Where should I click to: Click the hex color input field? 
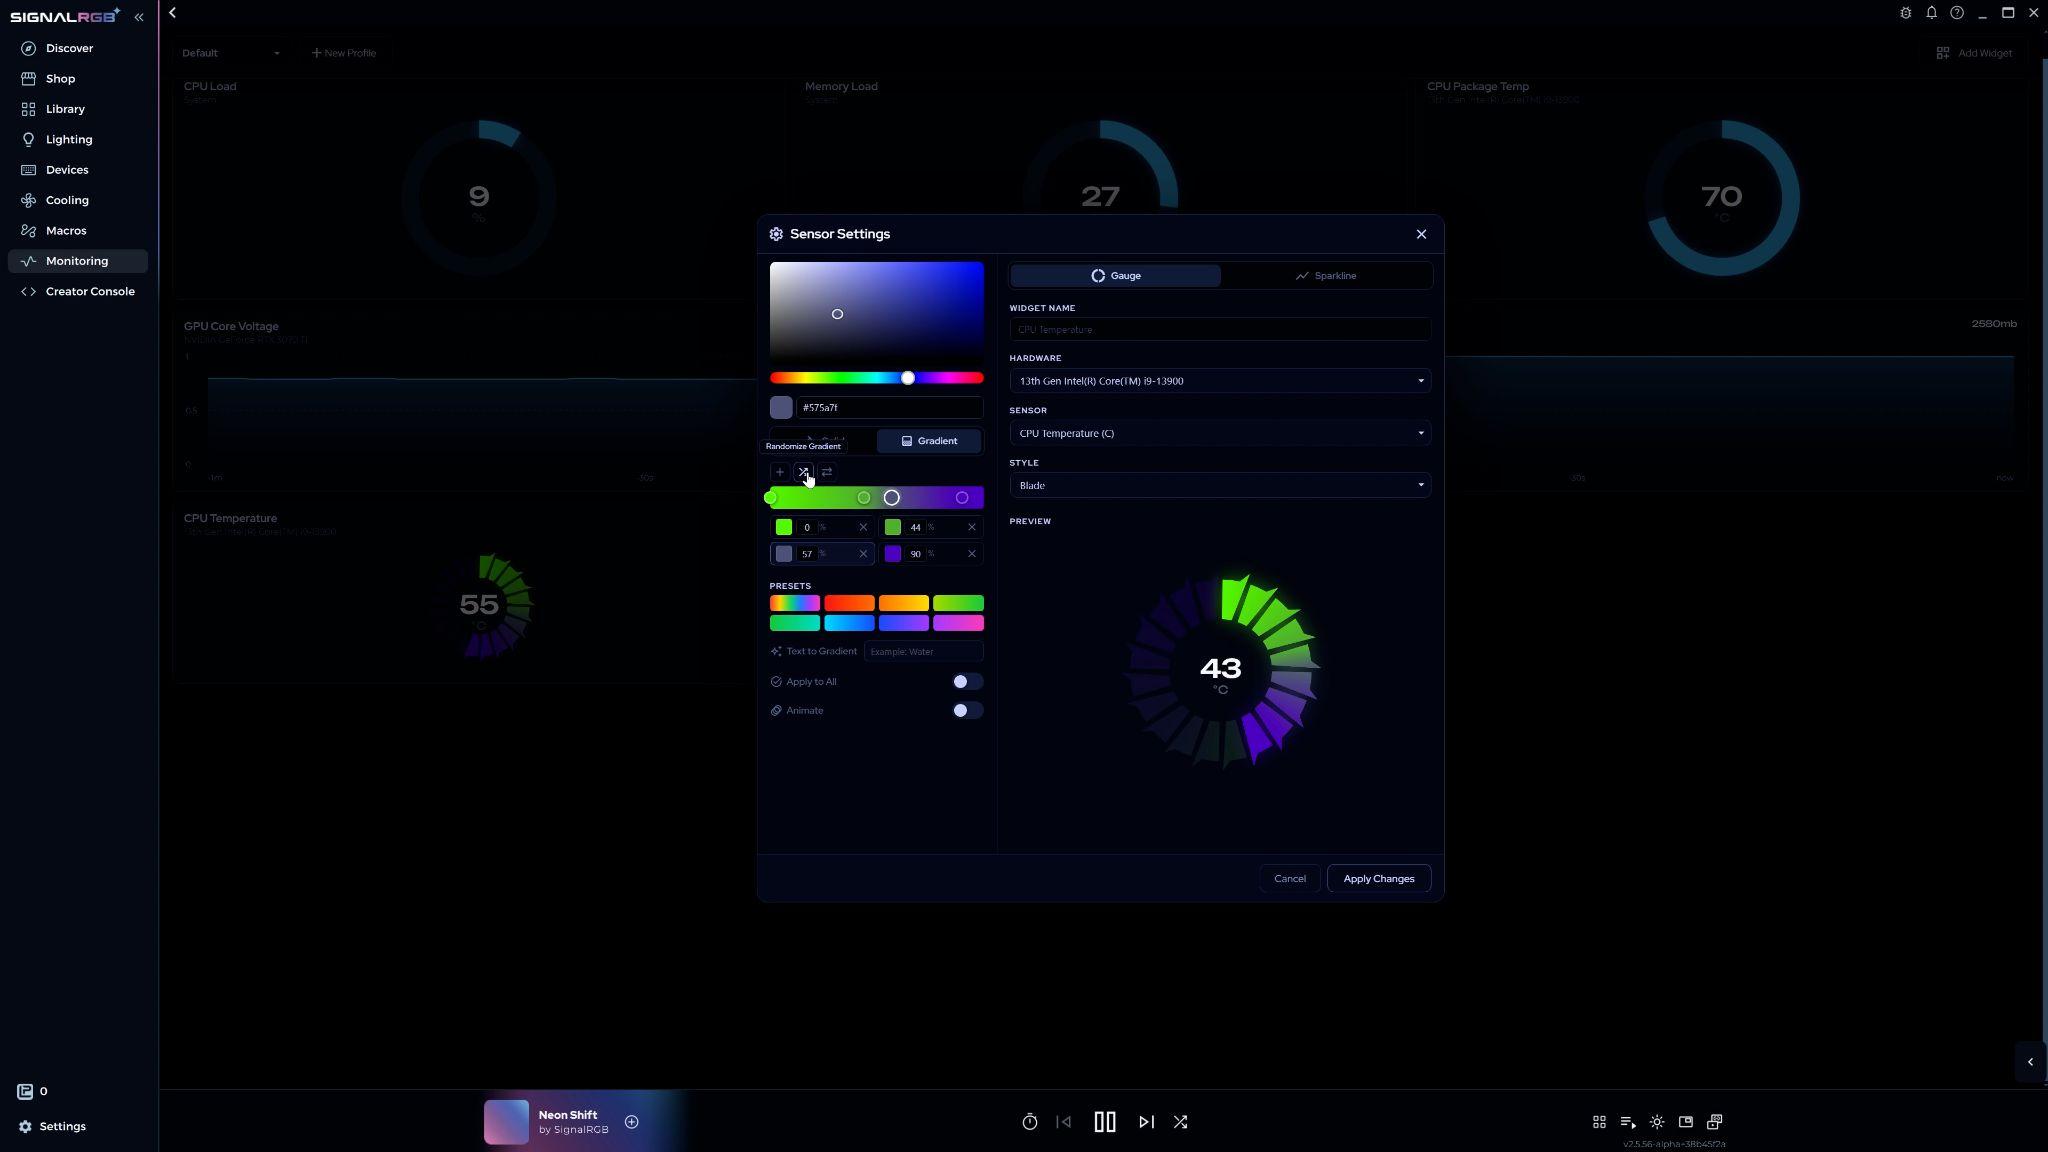click(889, 408)
